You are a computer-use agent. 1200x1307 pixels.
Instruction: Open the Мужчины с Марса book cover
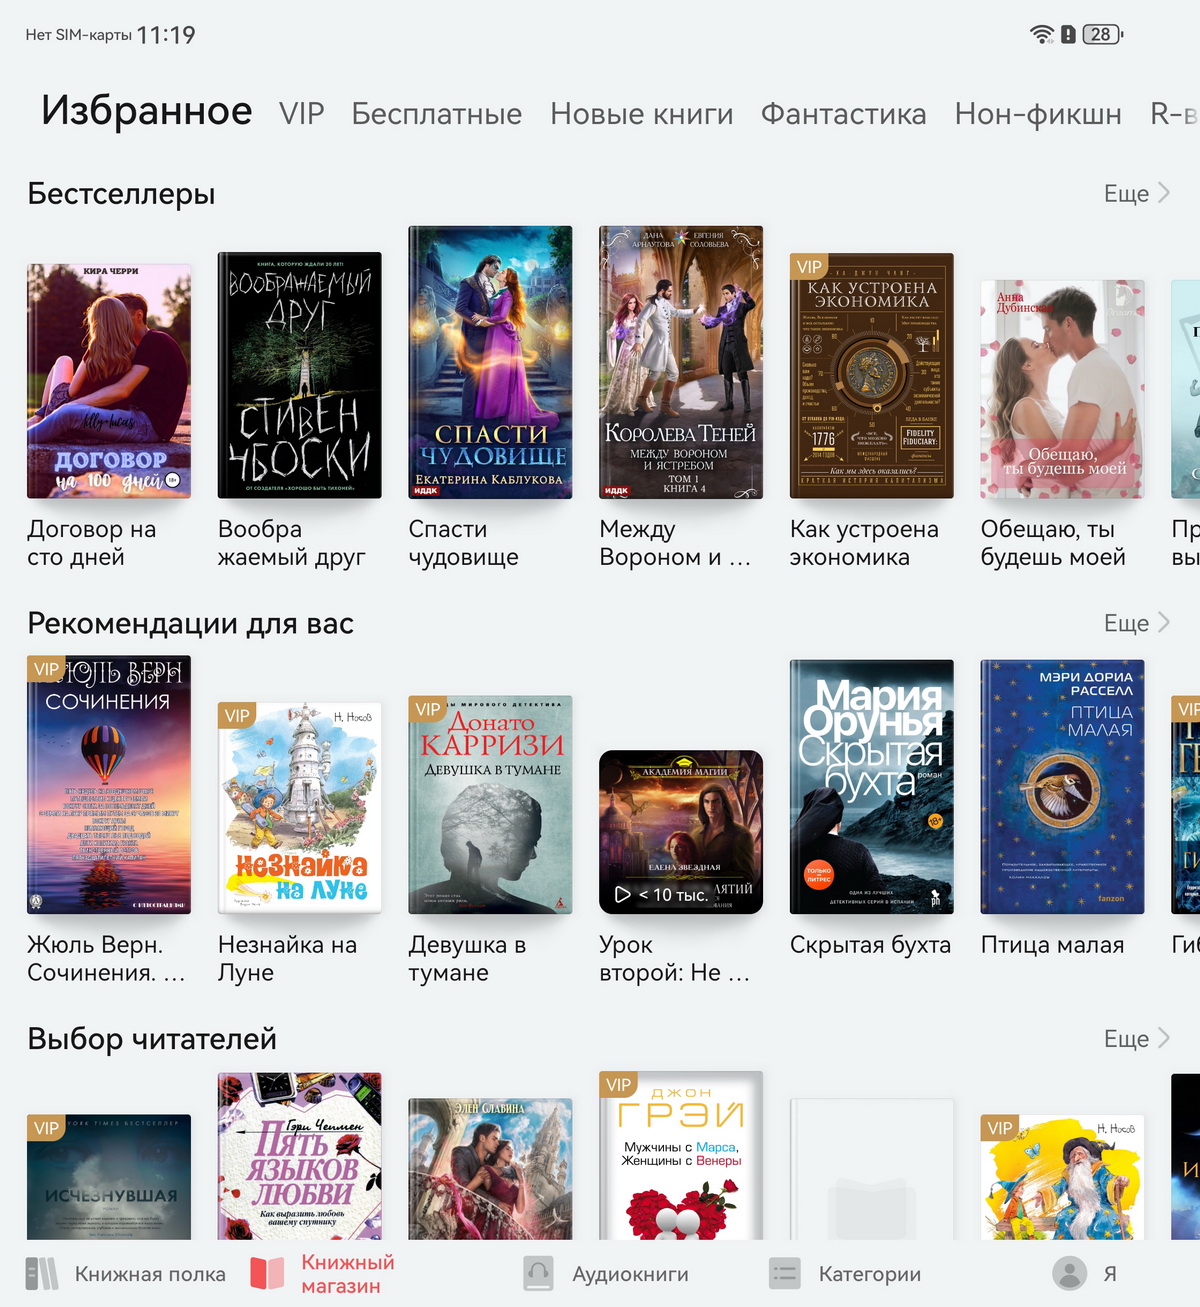681,1156
